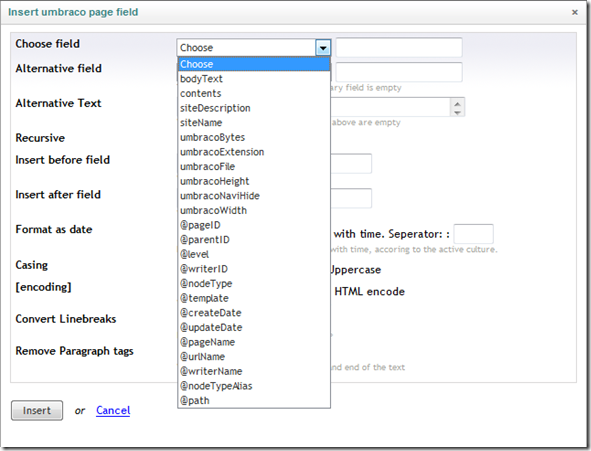The width and height of the screenshot is (591, 451).
Task: Pick @nodeTypeAlias from the list
Action: coord(254,386)
